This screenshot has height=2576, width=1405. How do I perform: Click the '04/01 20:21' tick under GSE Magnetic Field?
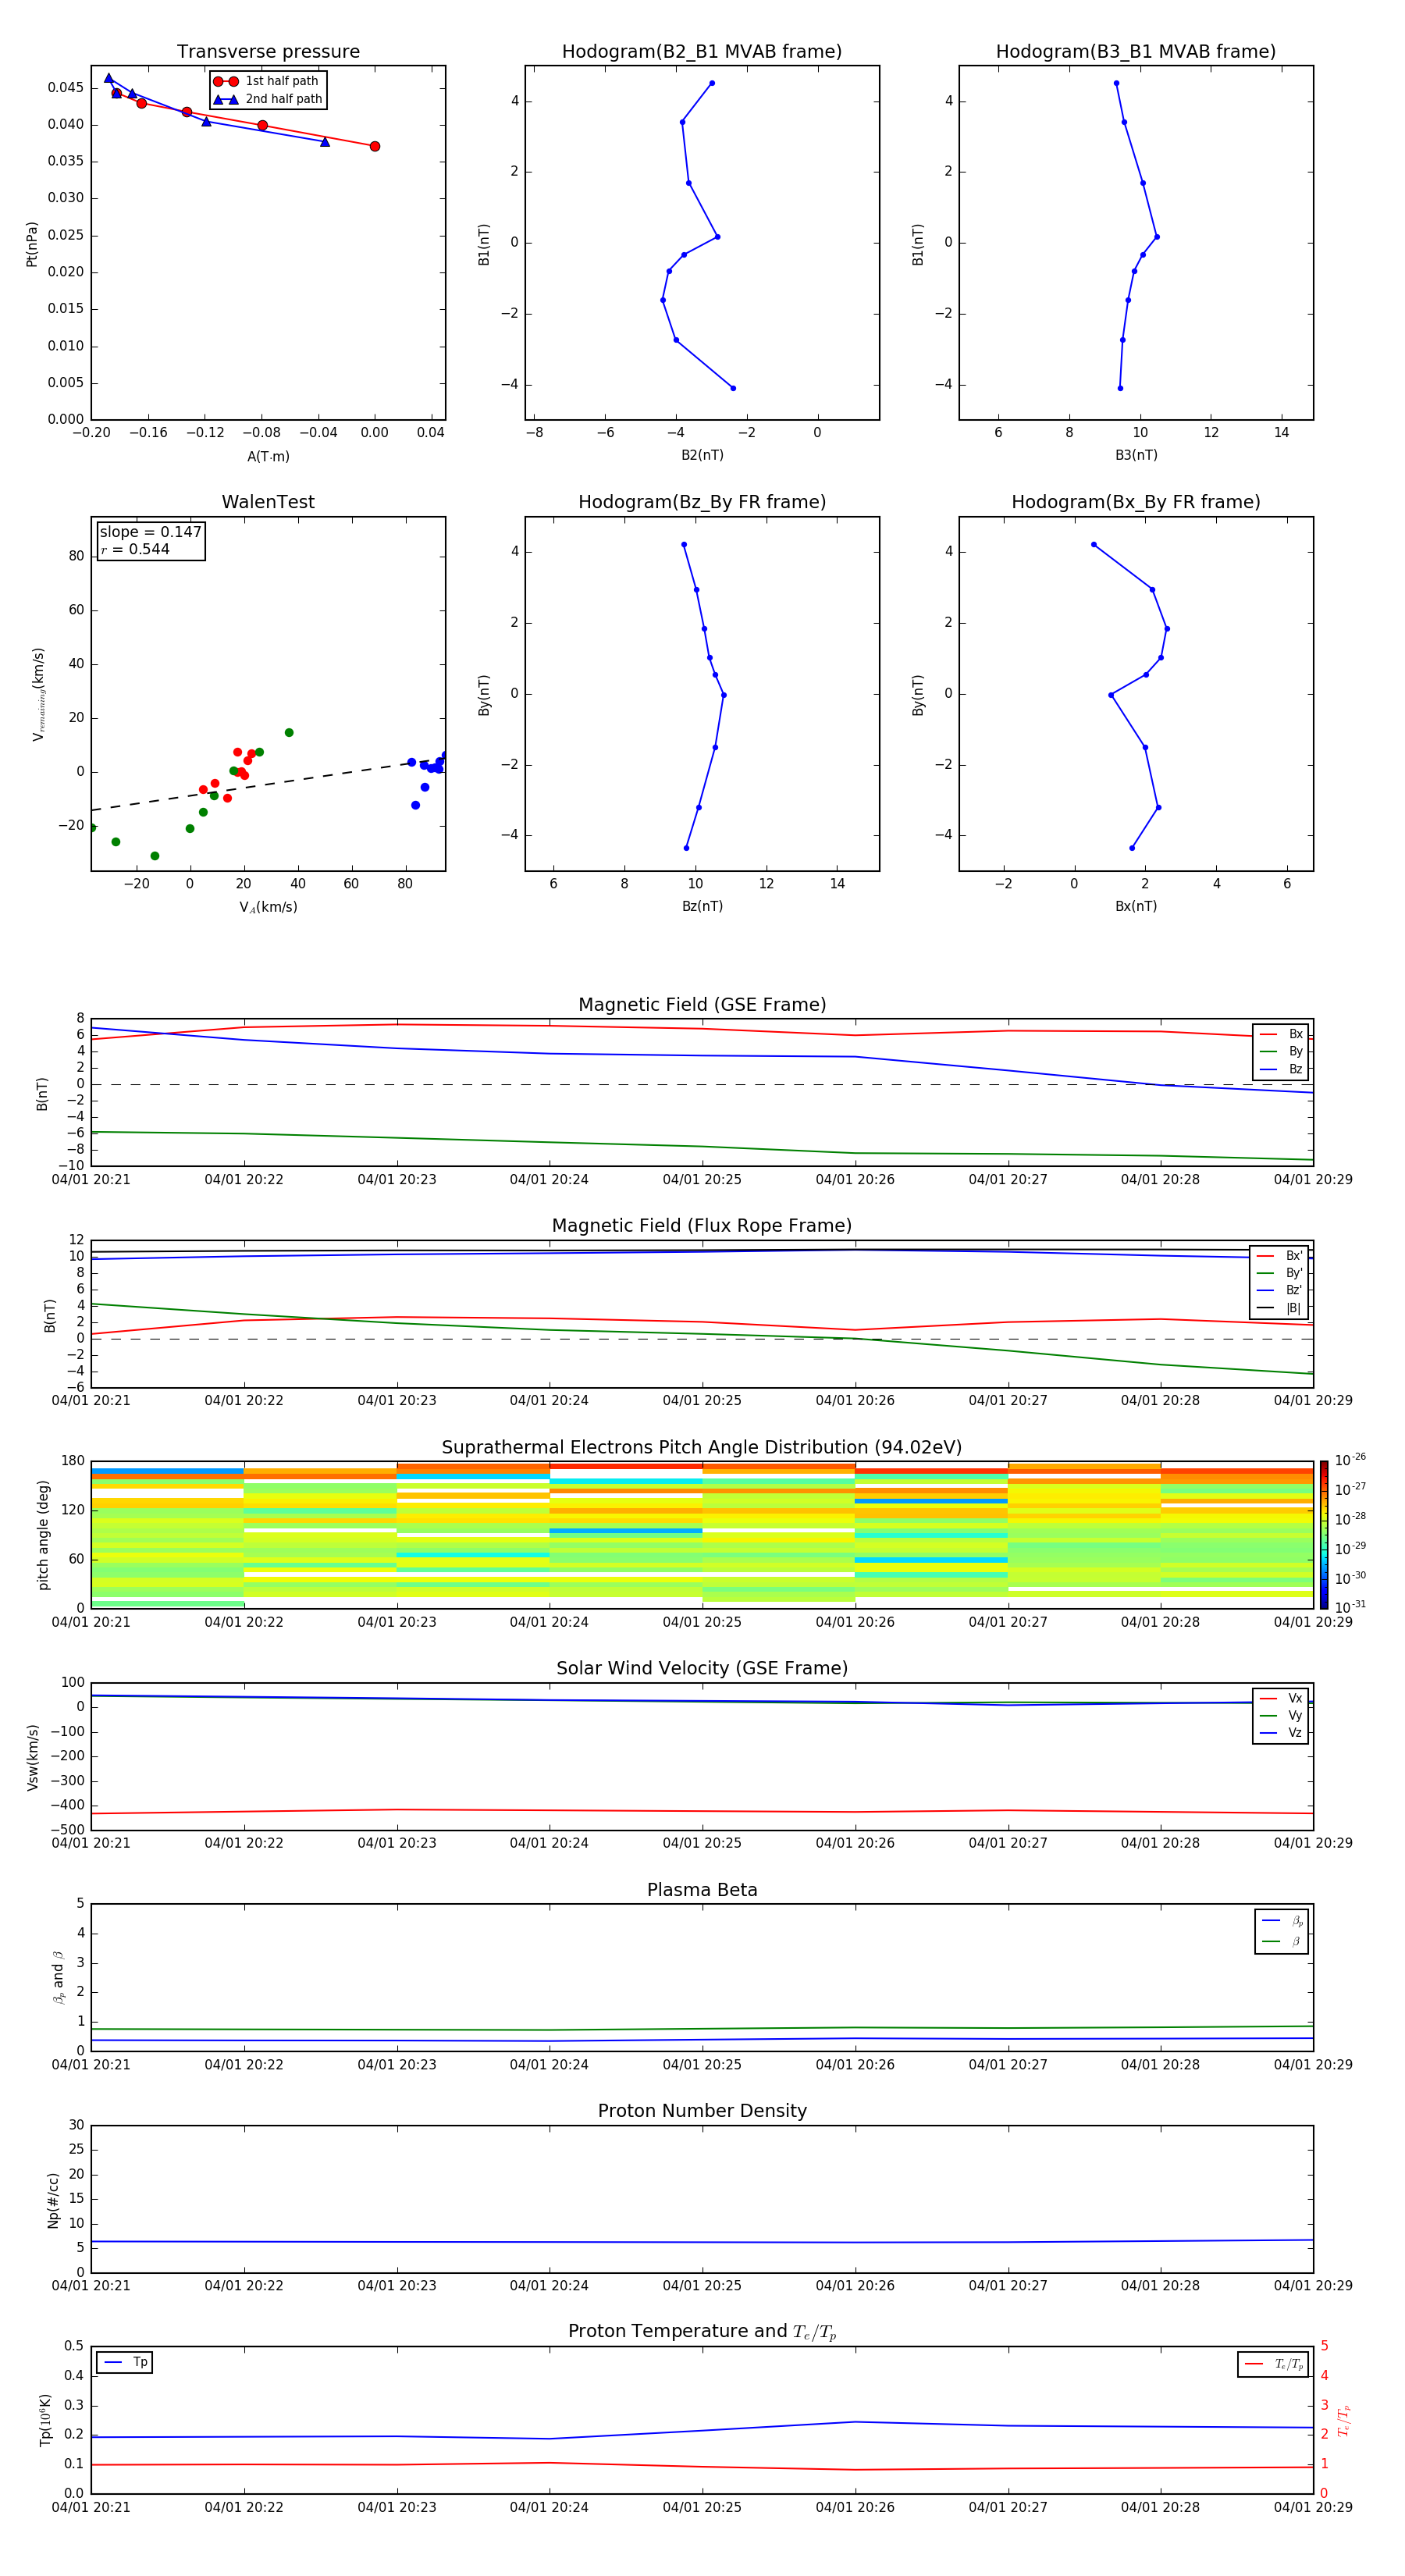click(x=91, y=1180)
